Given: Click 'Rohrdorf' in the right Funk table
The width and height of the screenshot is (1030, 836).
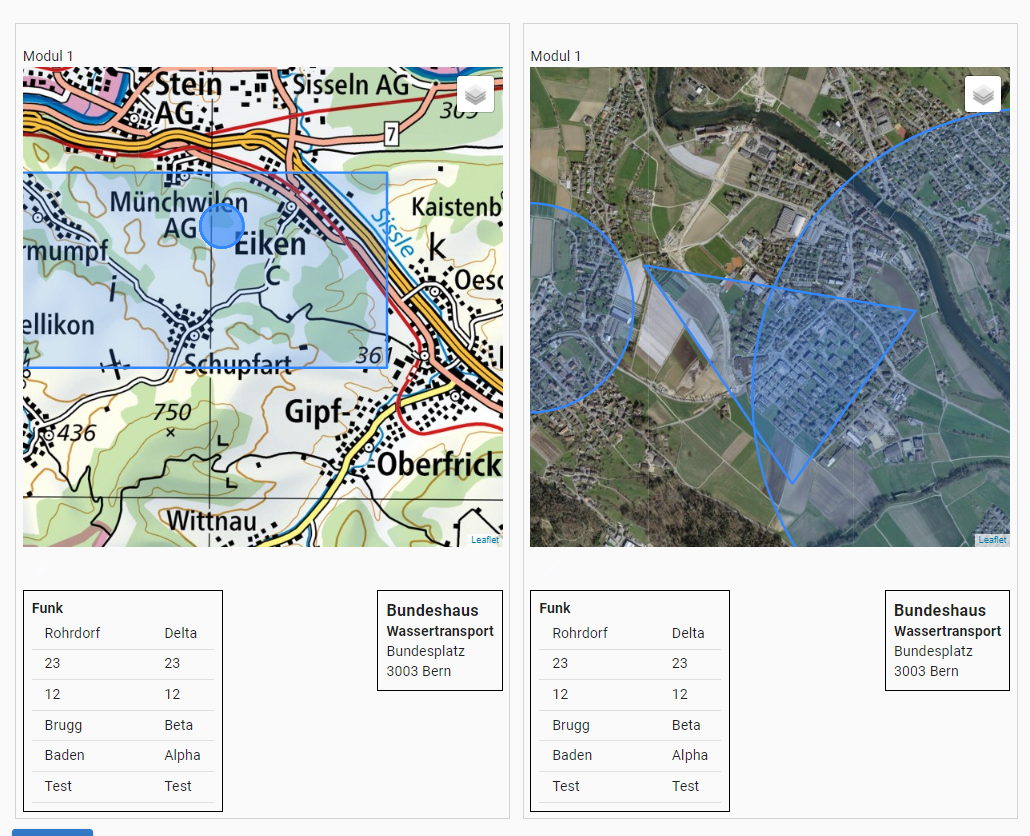Looking at the screenshot, I should point(580,633).
